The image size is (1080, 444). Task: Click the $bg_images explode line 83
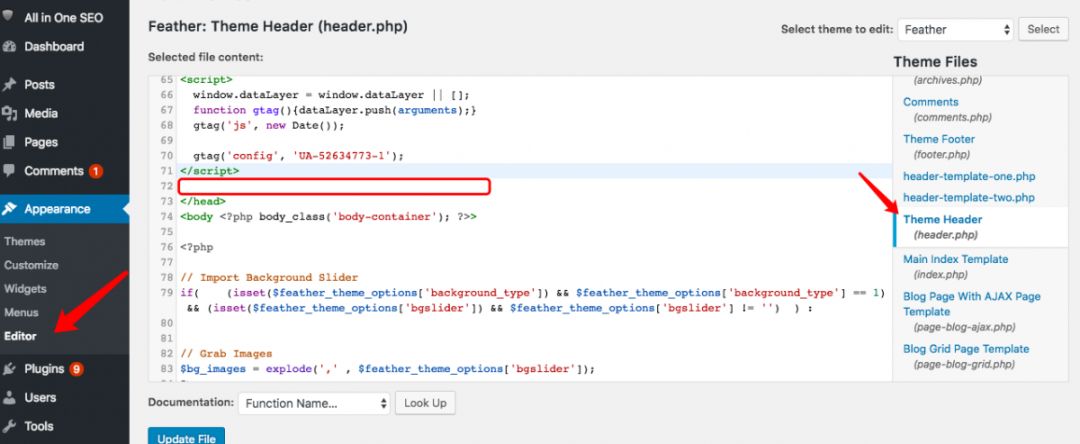387,369
